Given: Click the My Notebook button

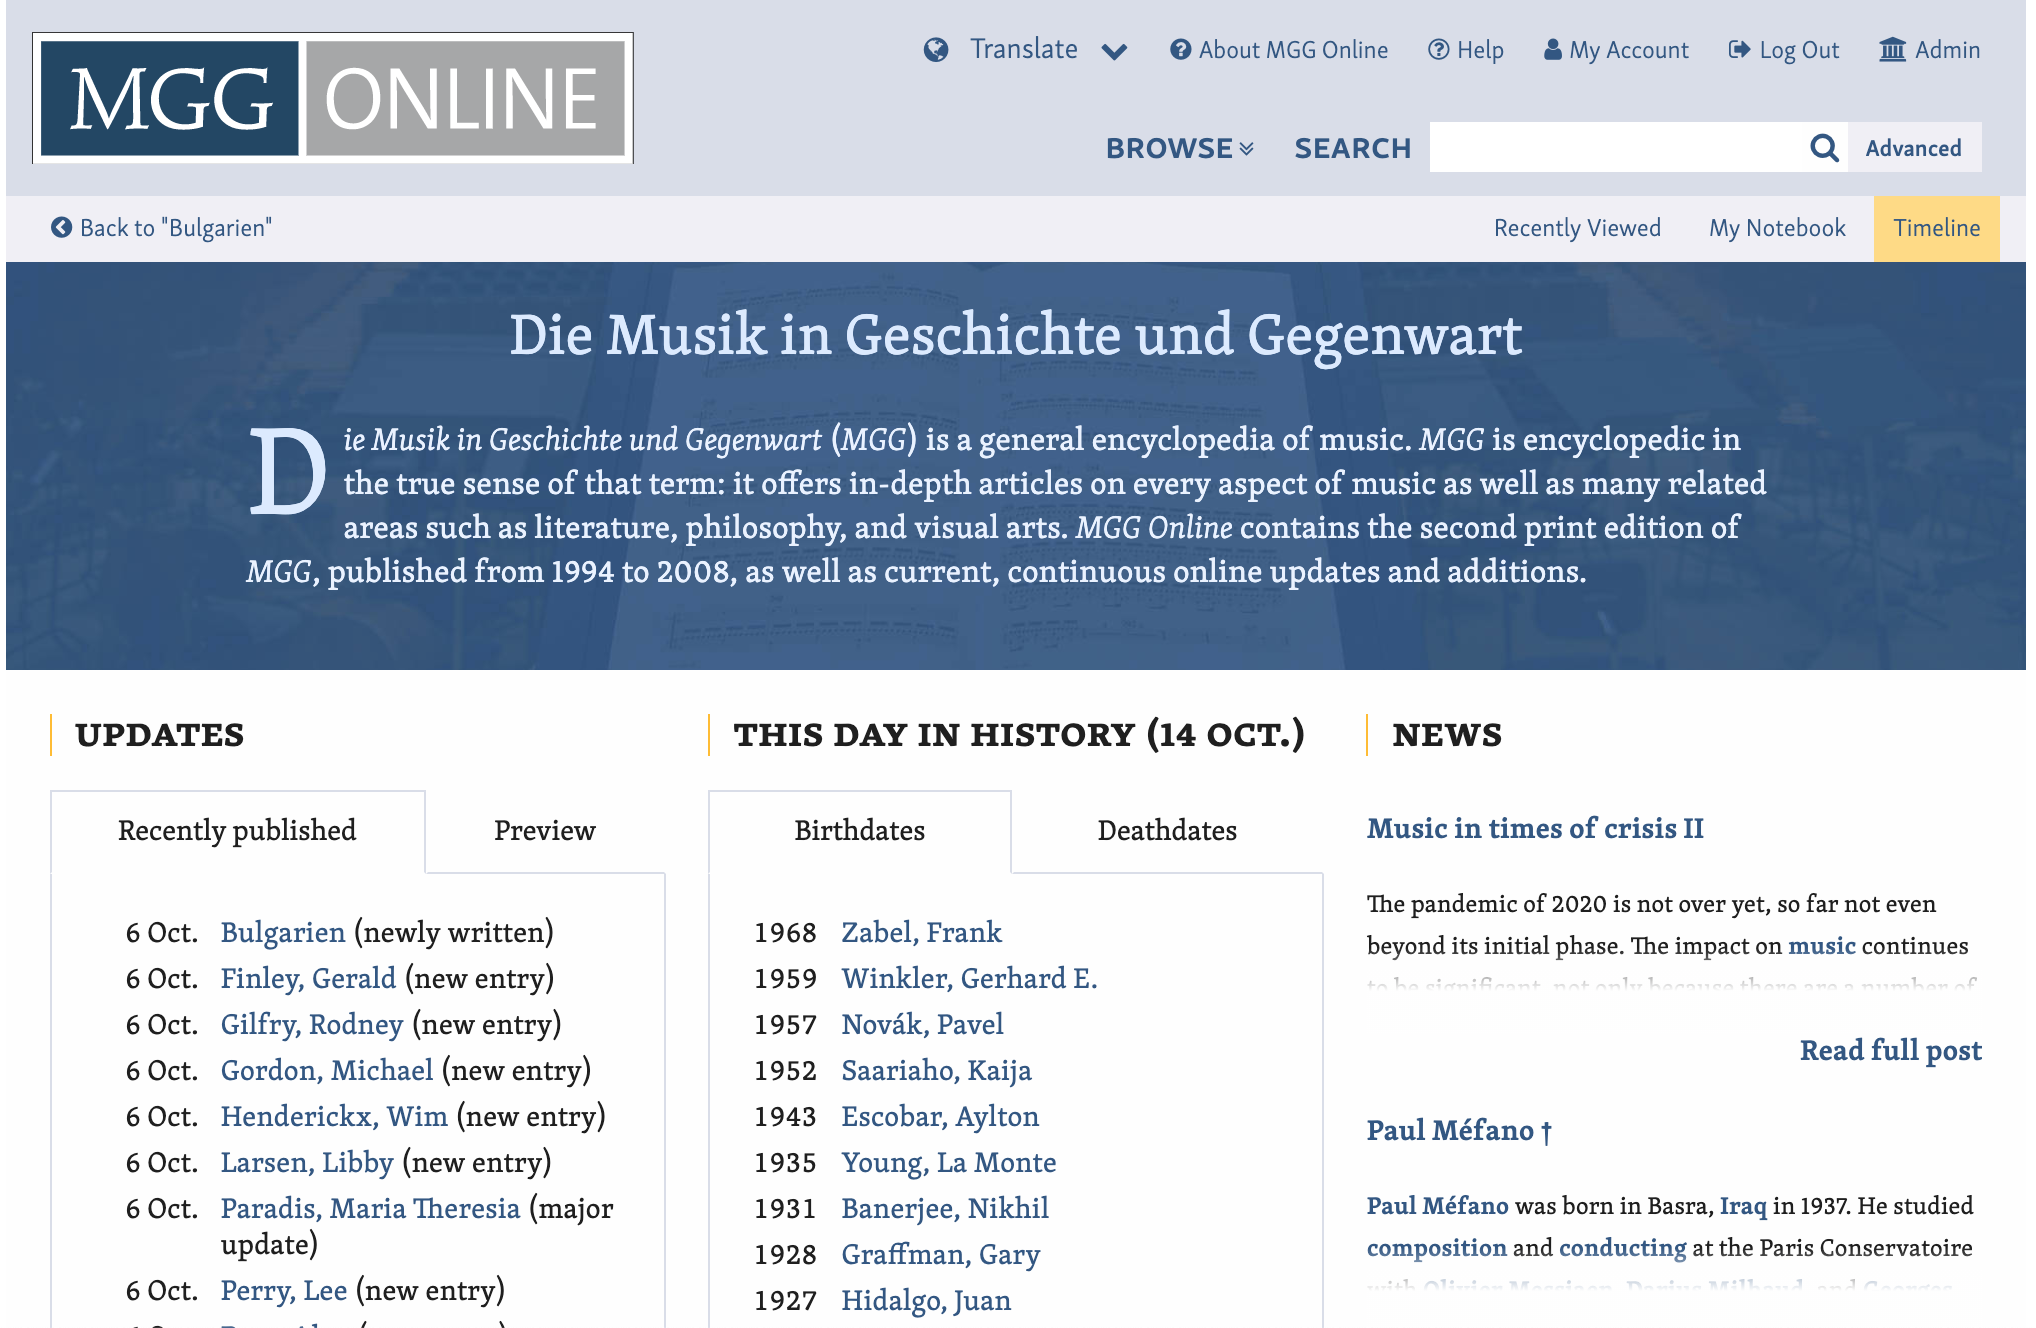Looking at the screenshot, I should point(1776,227).
